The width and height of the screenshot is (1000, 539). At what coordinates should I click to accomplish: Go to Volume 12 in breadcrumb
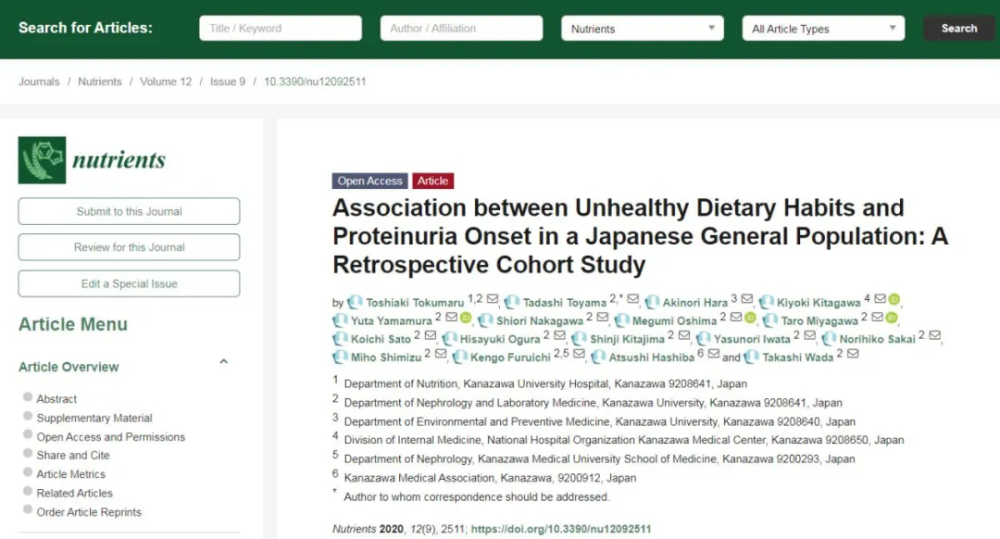166,82
